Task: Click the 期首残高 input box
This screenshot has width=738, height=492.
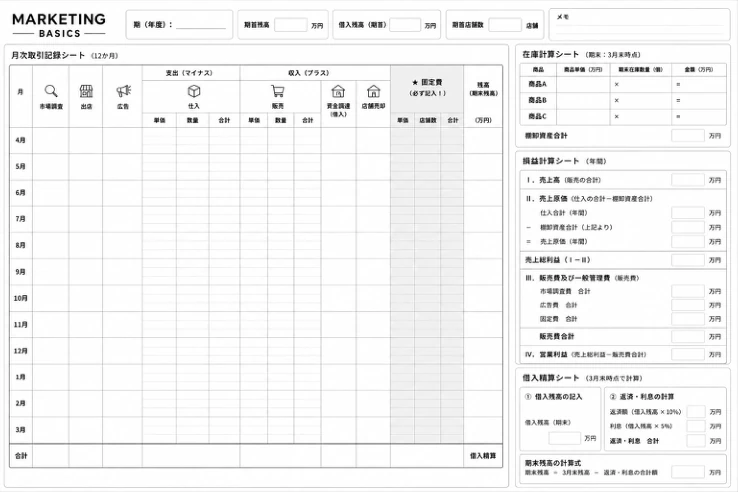Action: [291, 25]
